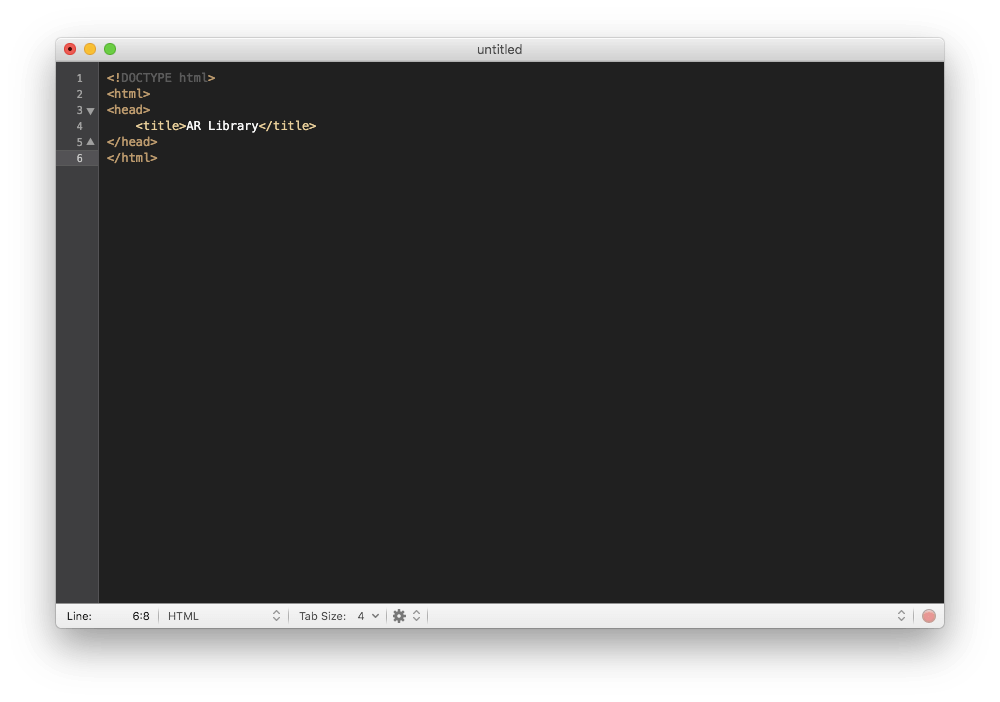
Task: Open the HTML language selector dropdown
Action: (223, 616)
